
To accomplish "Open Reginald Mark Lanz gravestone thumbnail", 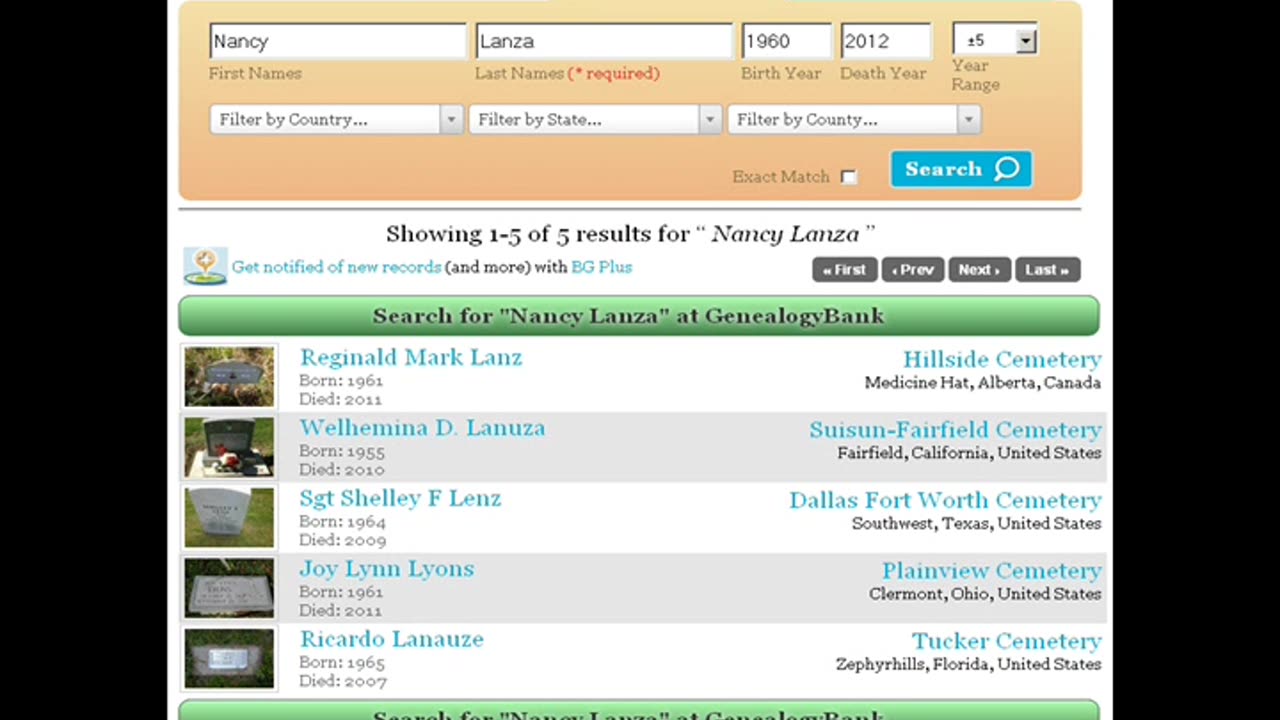I will click(229, 377).
